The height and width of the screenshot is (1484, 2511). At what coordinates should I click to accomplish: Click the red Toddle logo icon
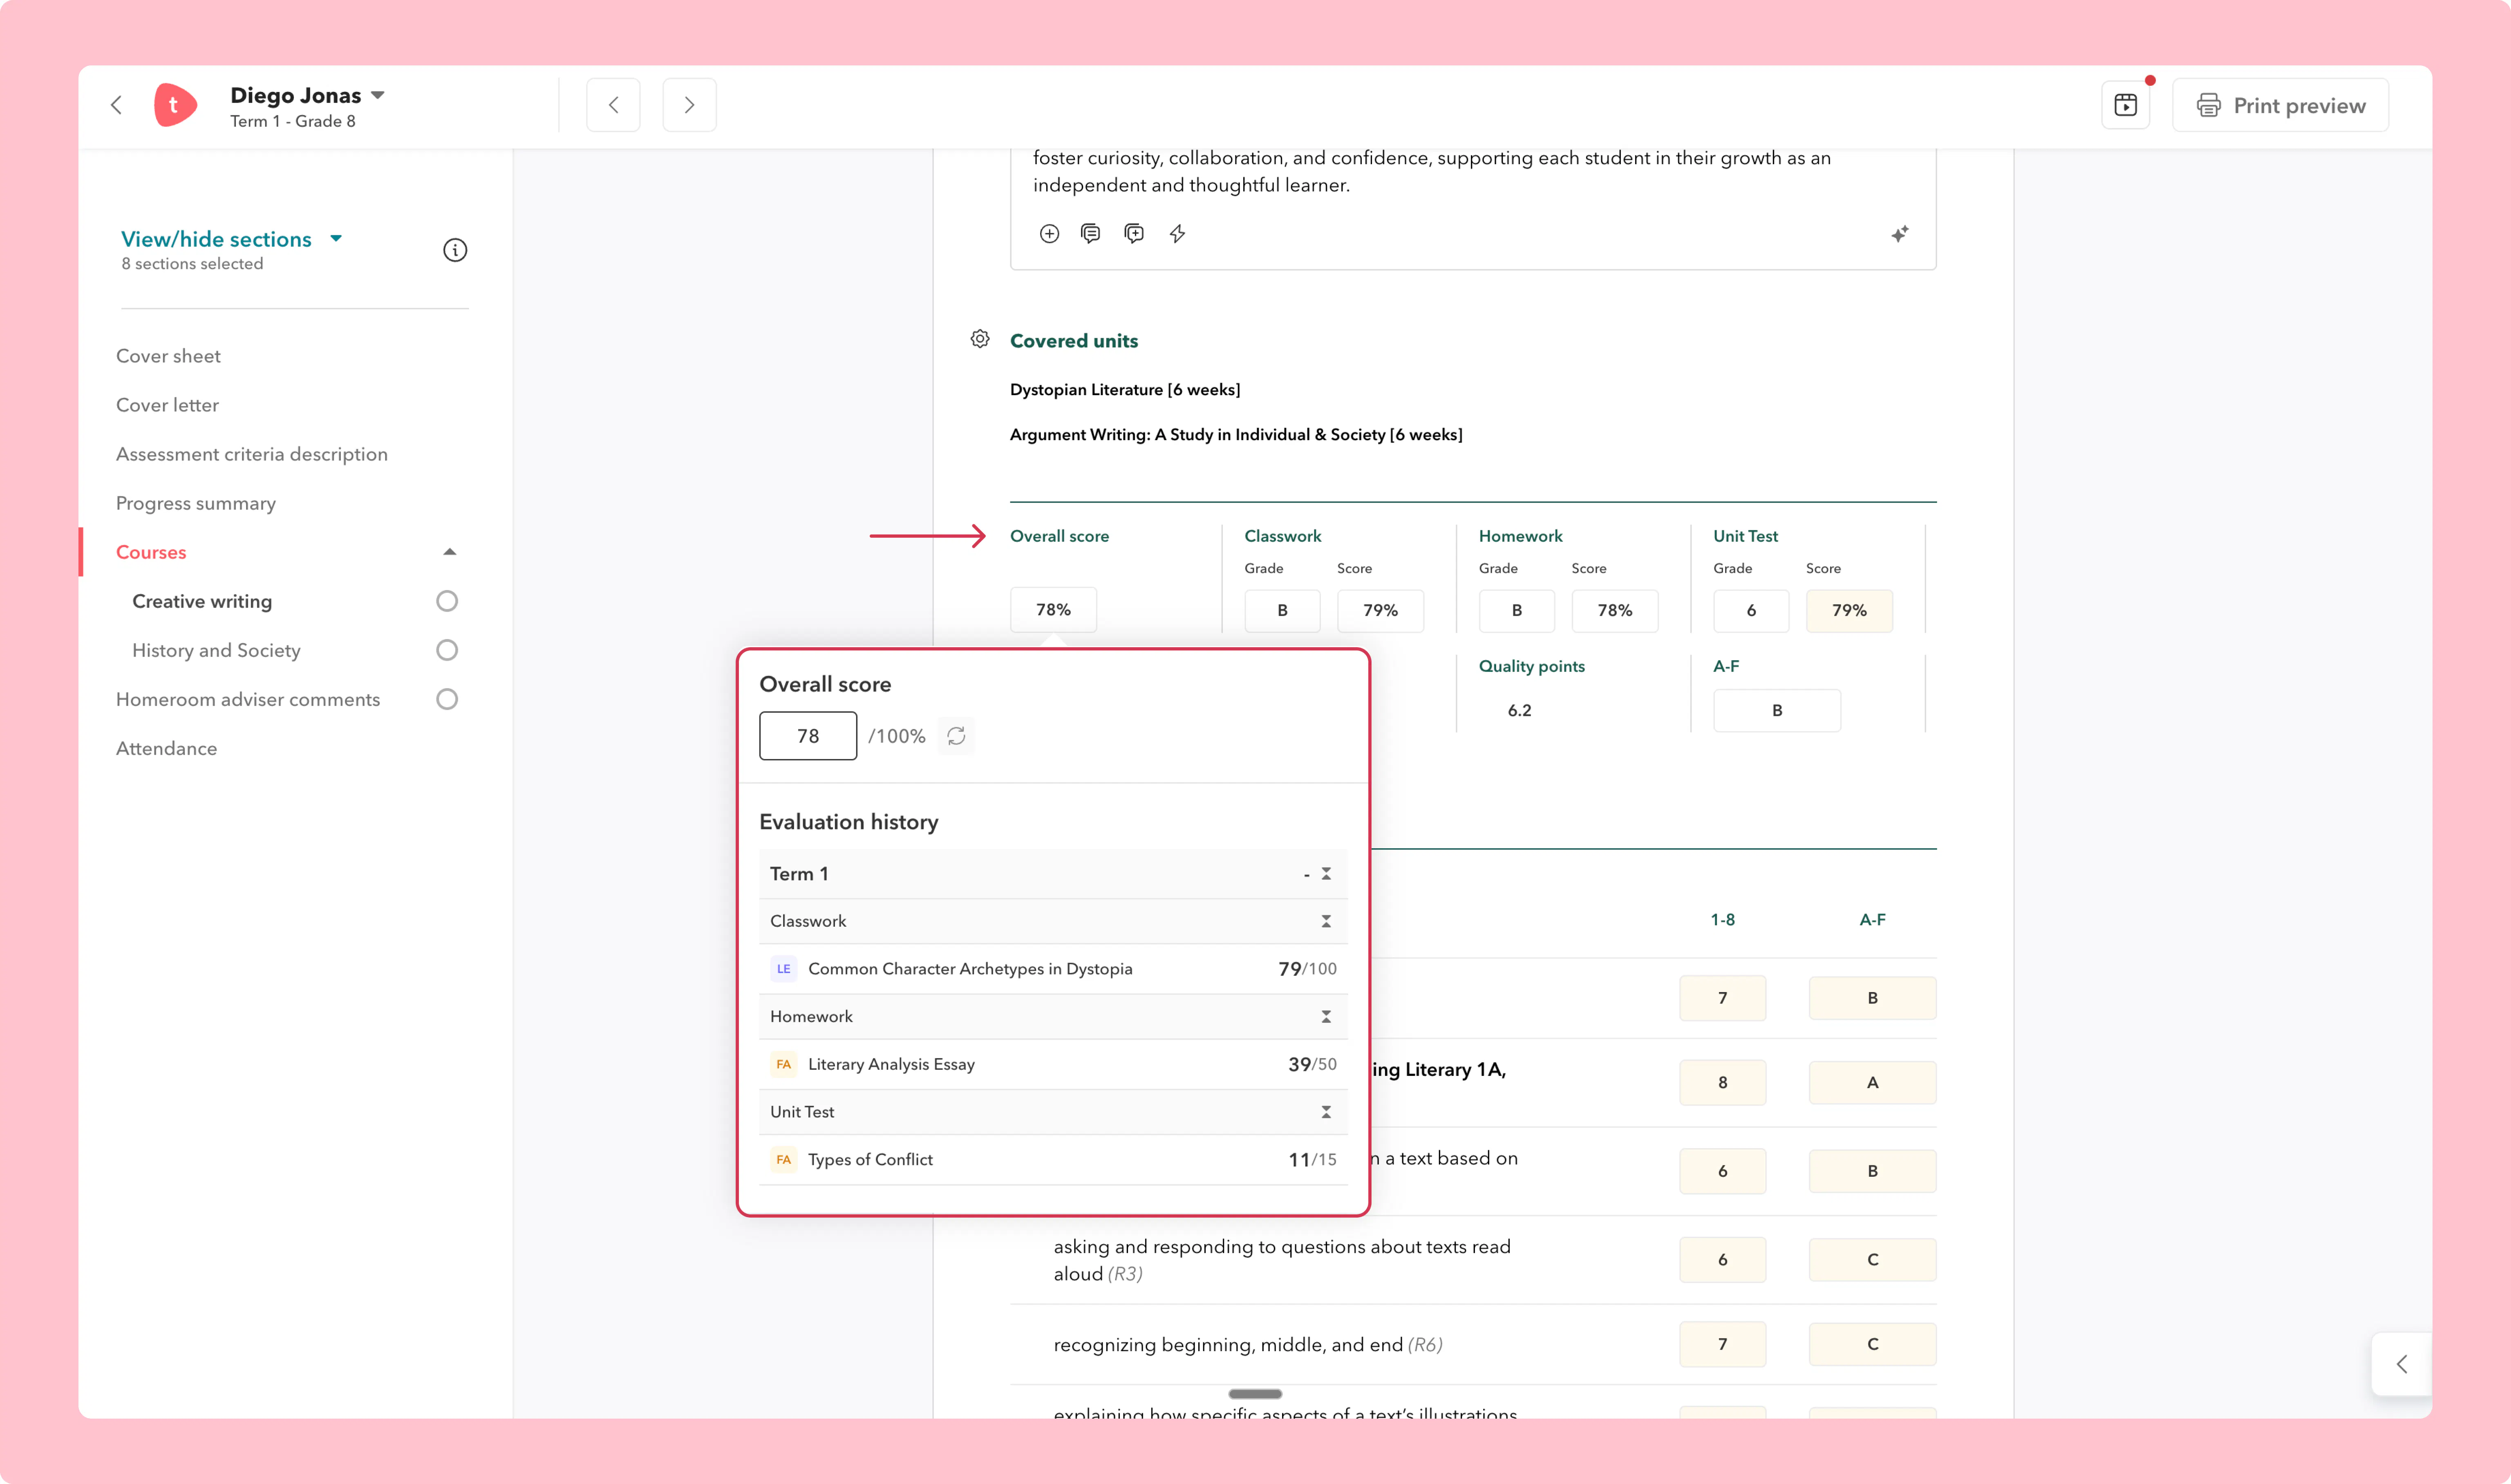click(175, 105)
